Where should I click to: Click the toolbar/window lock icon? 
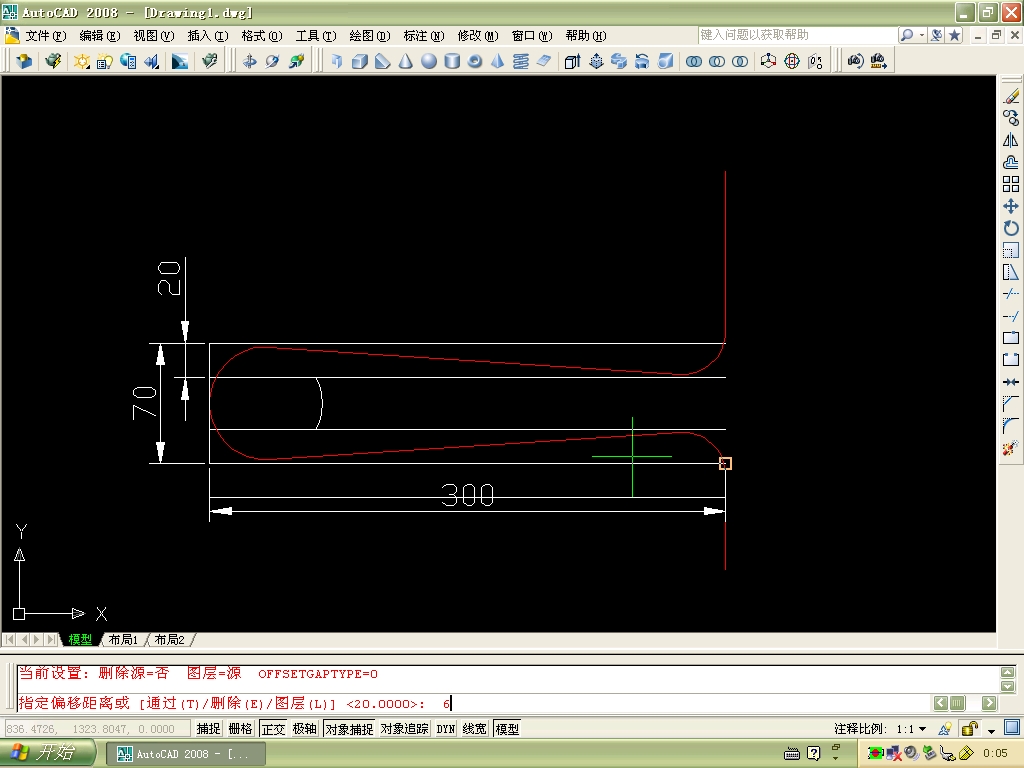point(970,729)
